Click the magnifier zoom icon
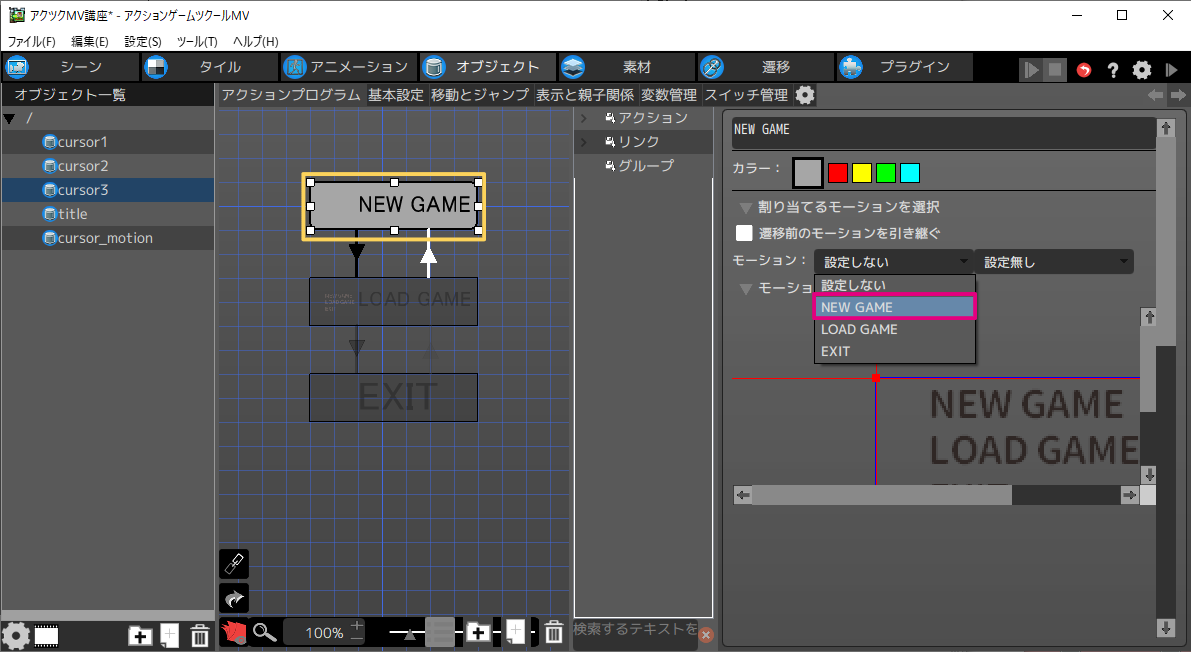 [x=264, y=632]
